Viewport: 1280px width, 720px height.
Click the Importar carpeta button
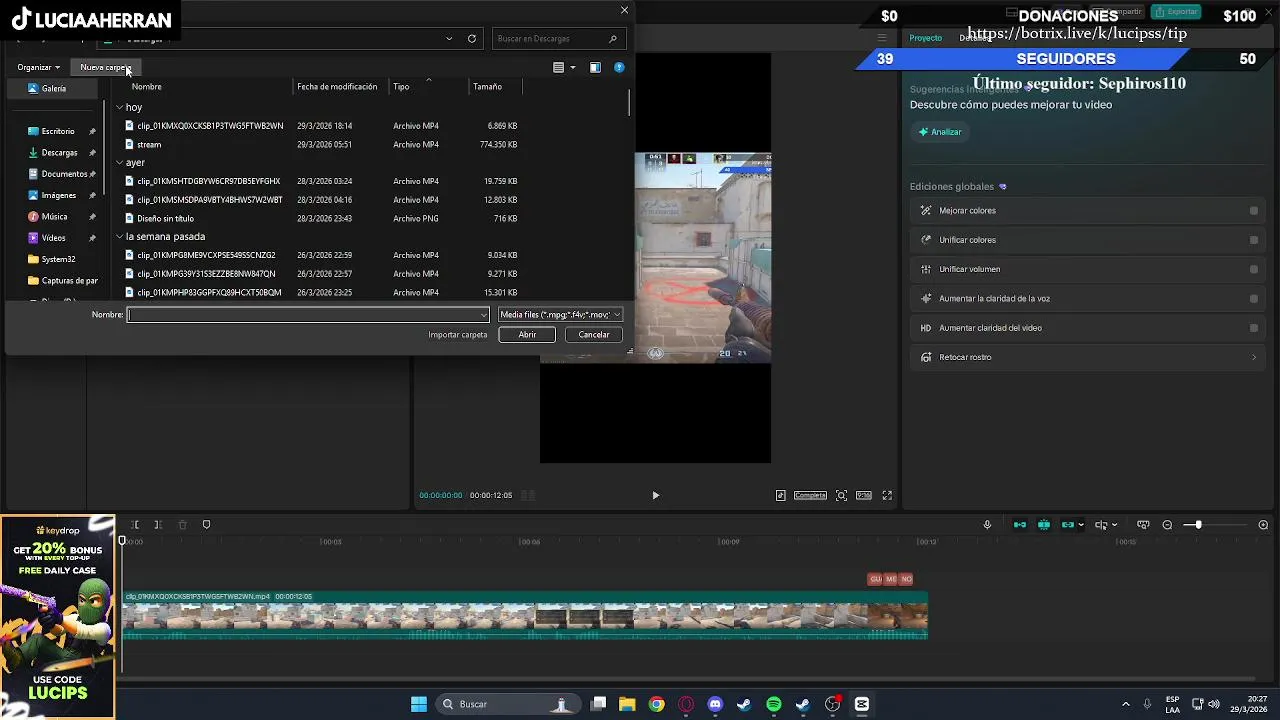pos(458,335)
